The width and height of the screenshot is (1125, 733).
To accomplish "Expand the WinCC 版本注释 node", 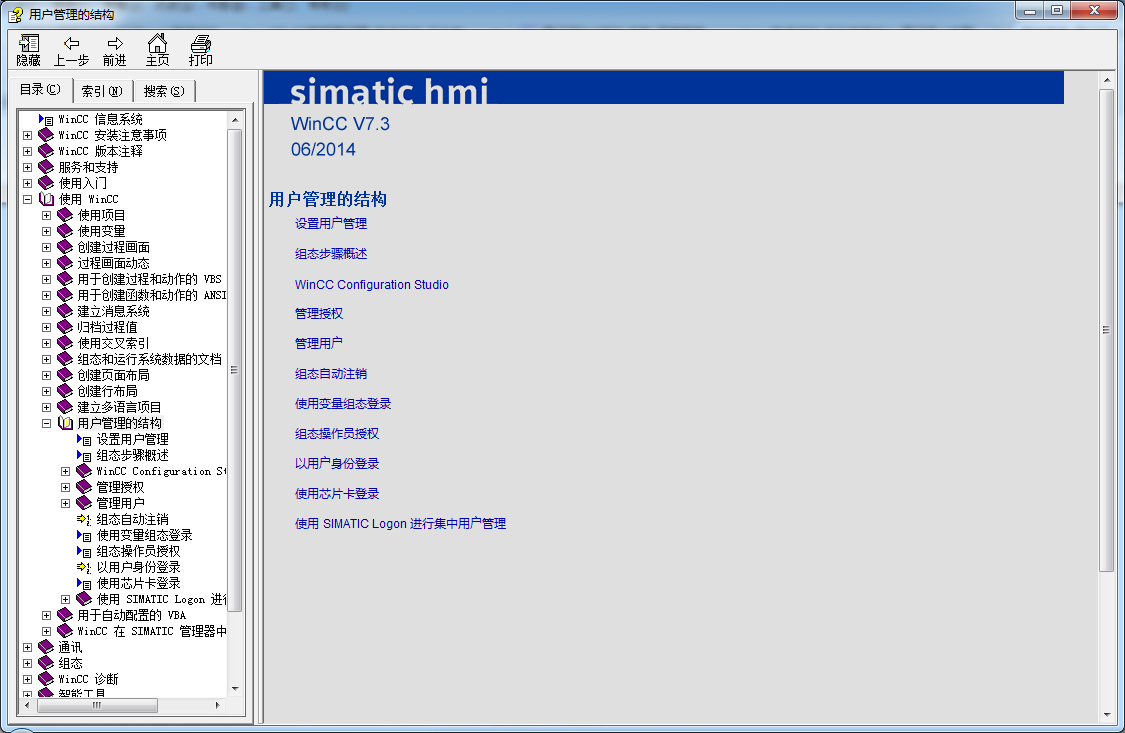I will click(x=27, y=151).
